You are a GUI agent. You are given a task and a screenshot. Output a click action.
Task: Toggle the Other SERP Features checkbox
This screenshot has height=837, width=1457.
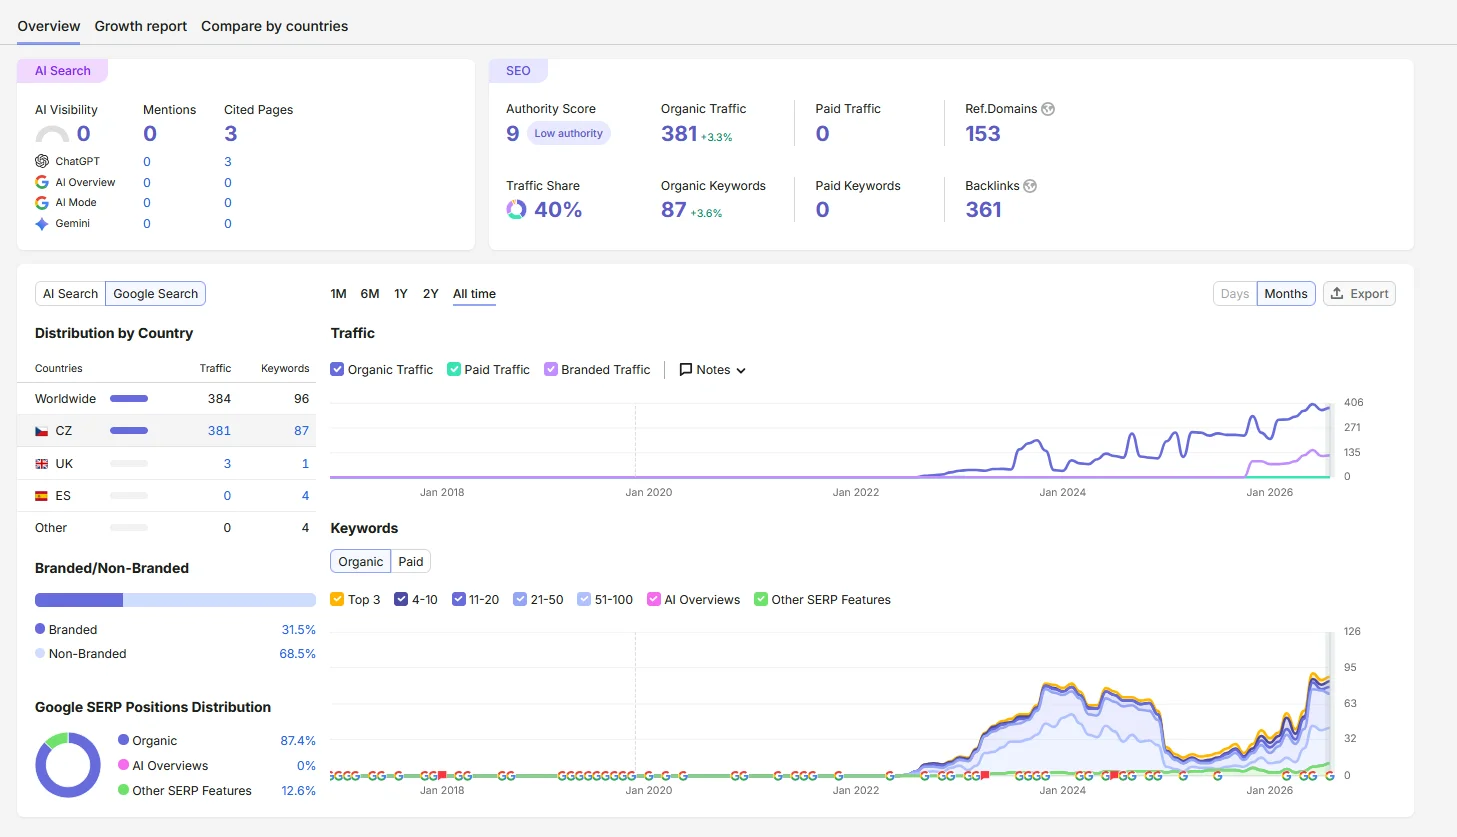click(x=761, y=599)
